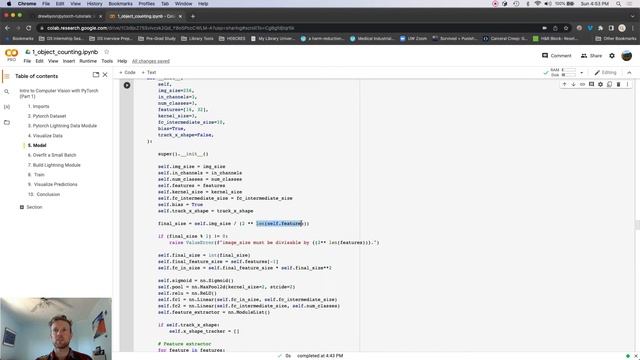Jump to 7. Build Lightning Module section

pyautogui.click(x=54, y=165)
